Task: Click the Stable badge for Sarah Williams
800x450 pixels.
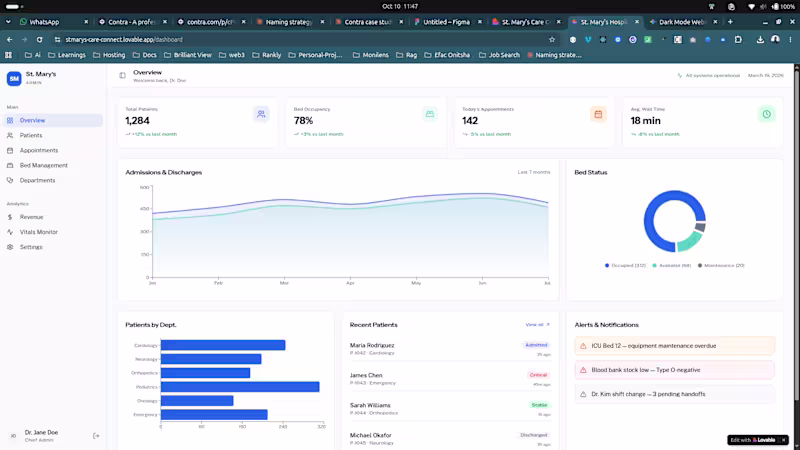Action: tap(539, 405)
